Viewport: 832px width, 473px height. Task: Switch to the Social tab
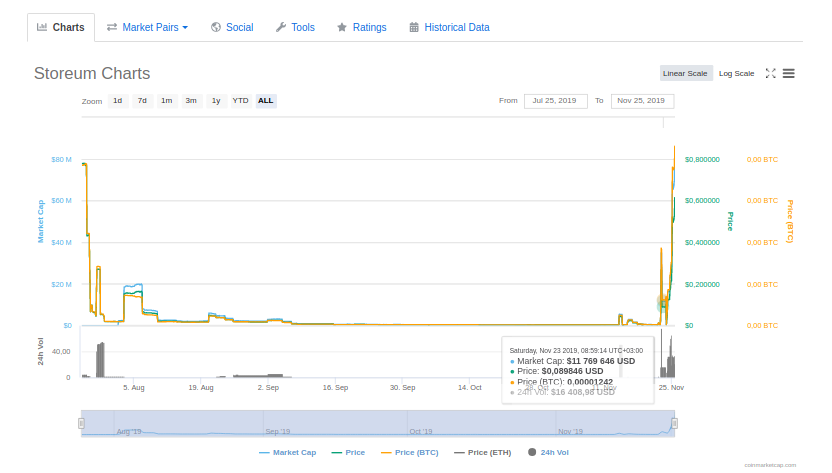point(232,28)
